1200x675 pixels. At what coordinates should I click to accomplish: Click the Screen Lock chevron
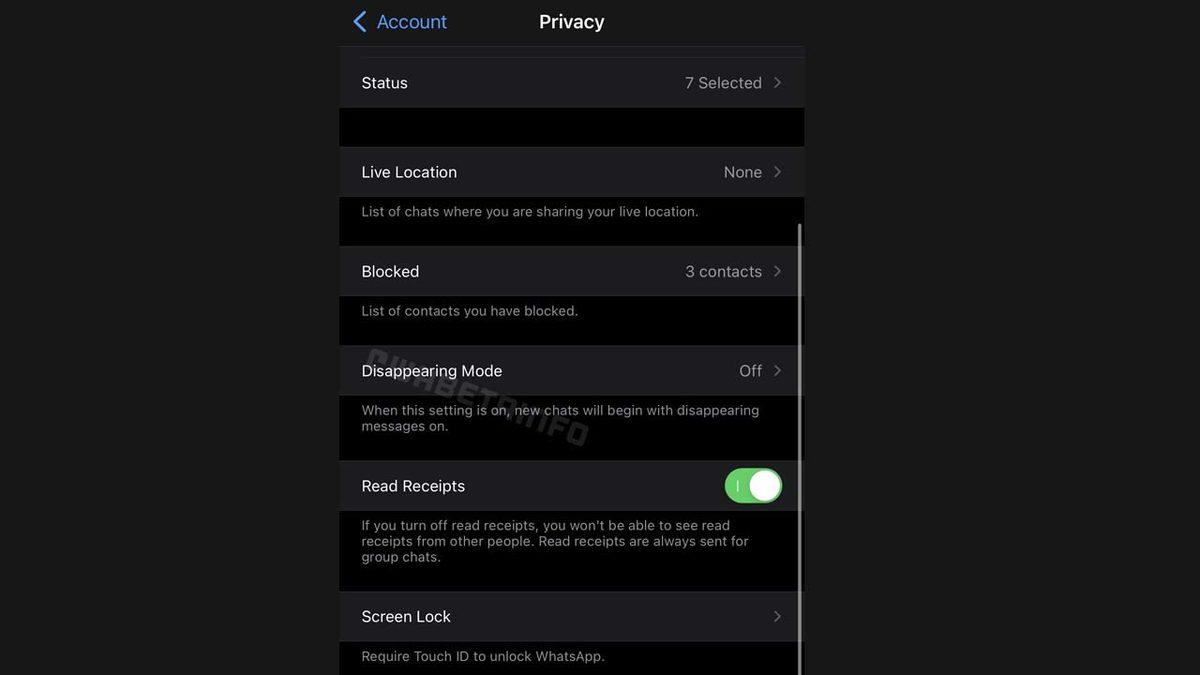777,617
